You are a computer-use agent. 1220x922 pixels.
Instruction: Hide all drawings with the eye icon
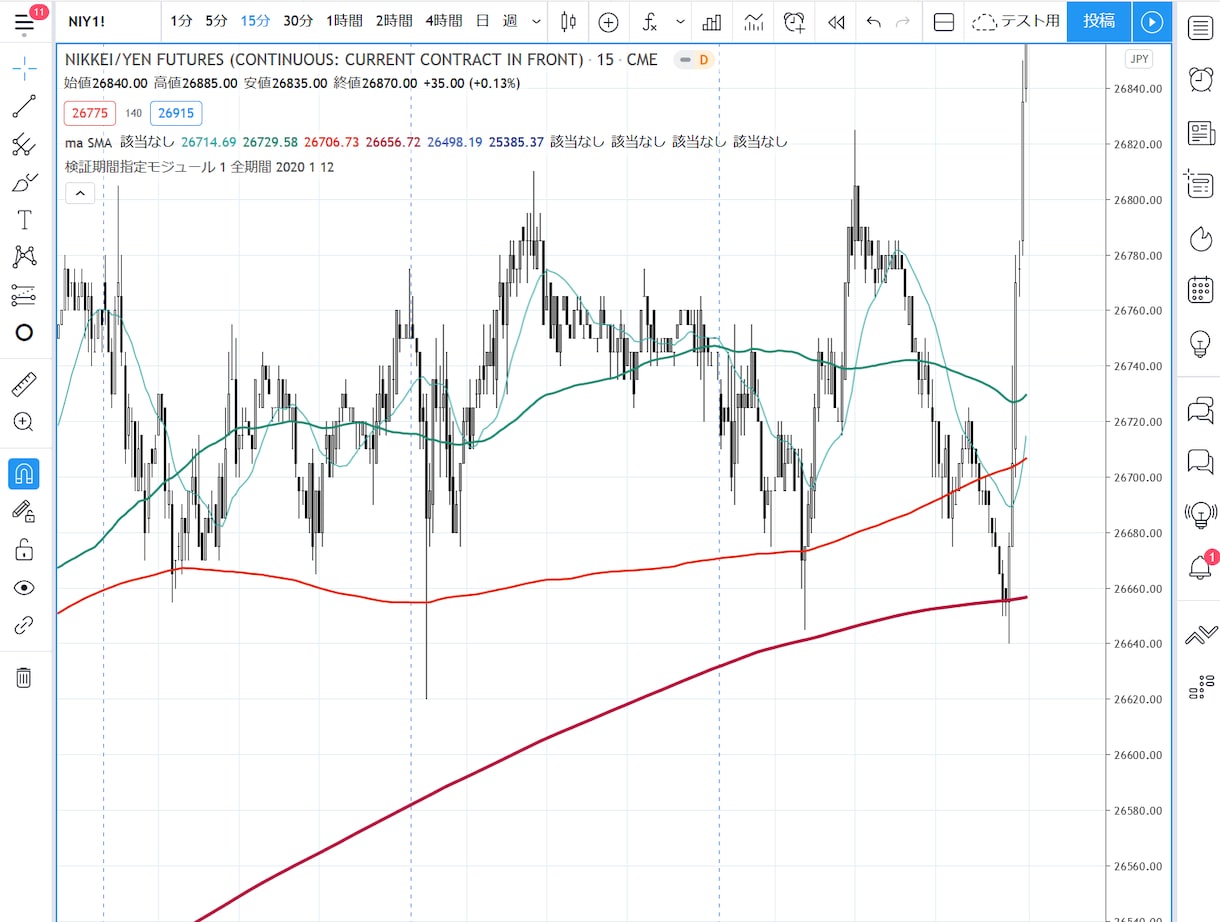coord(24,588)
